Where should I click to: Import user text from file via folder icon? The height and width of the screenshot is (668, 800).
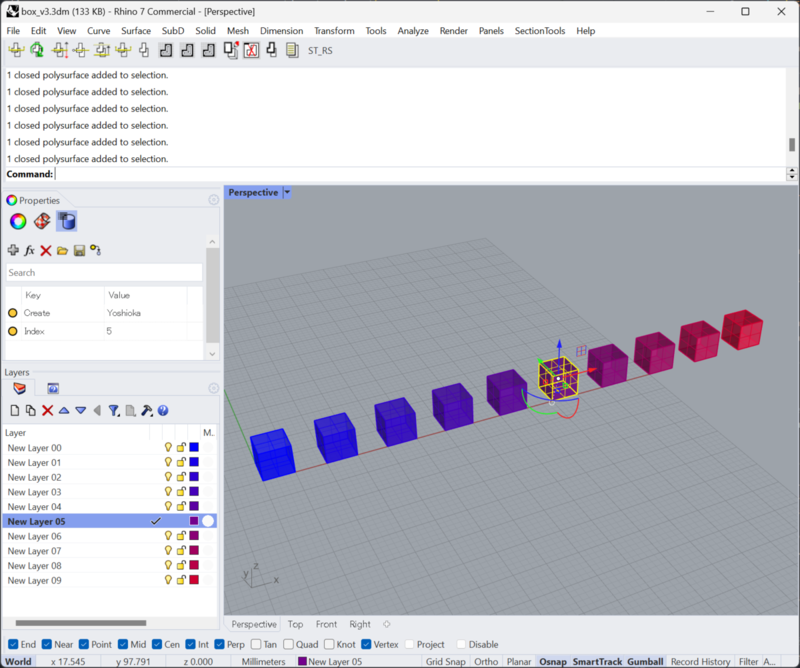coord(62,250)
